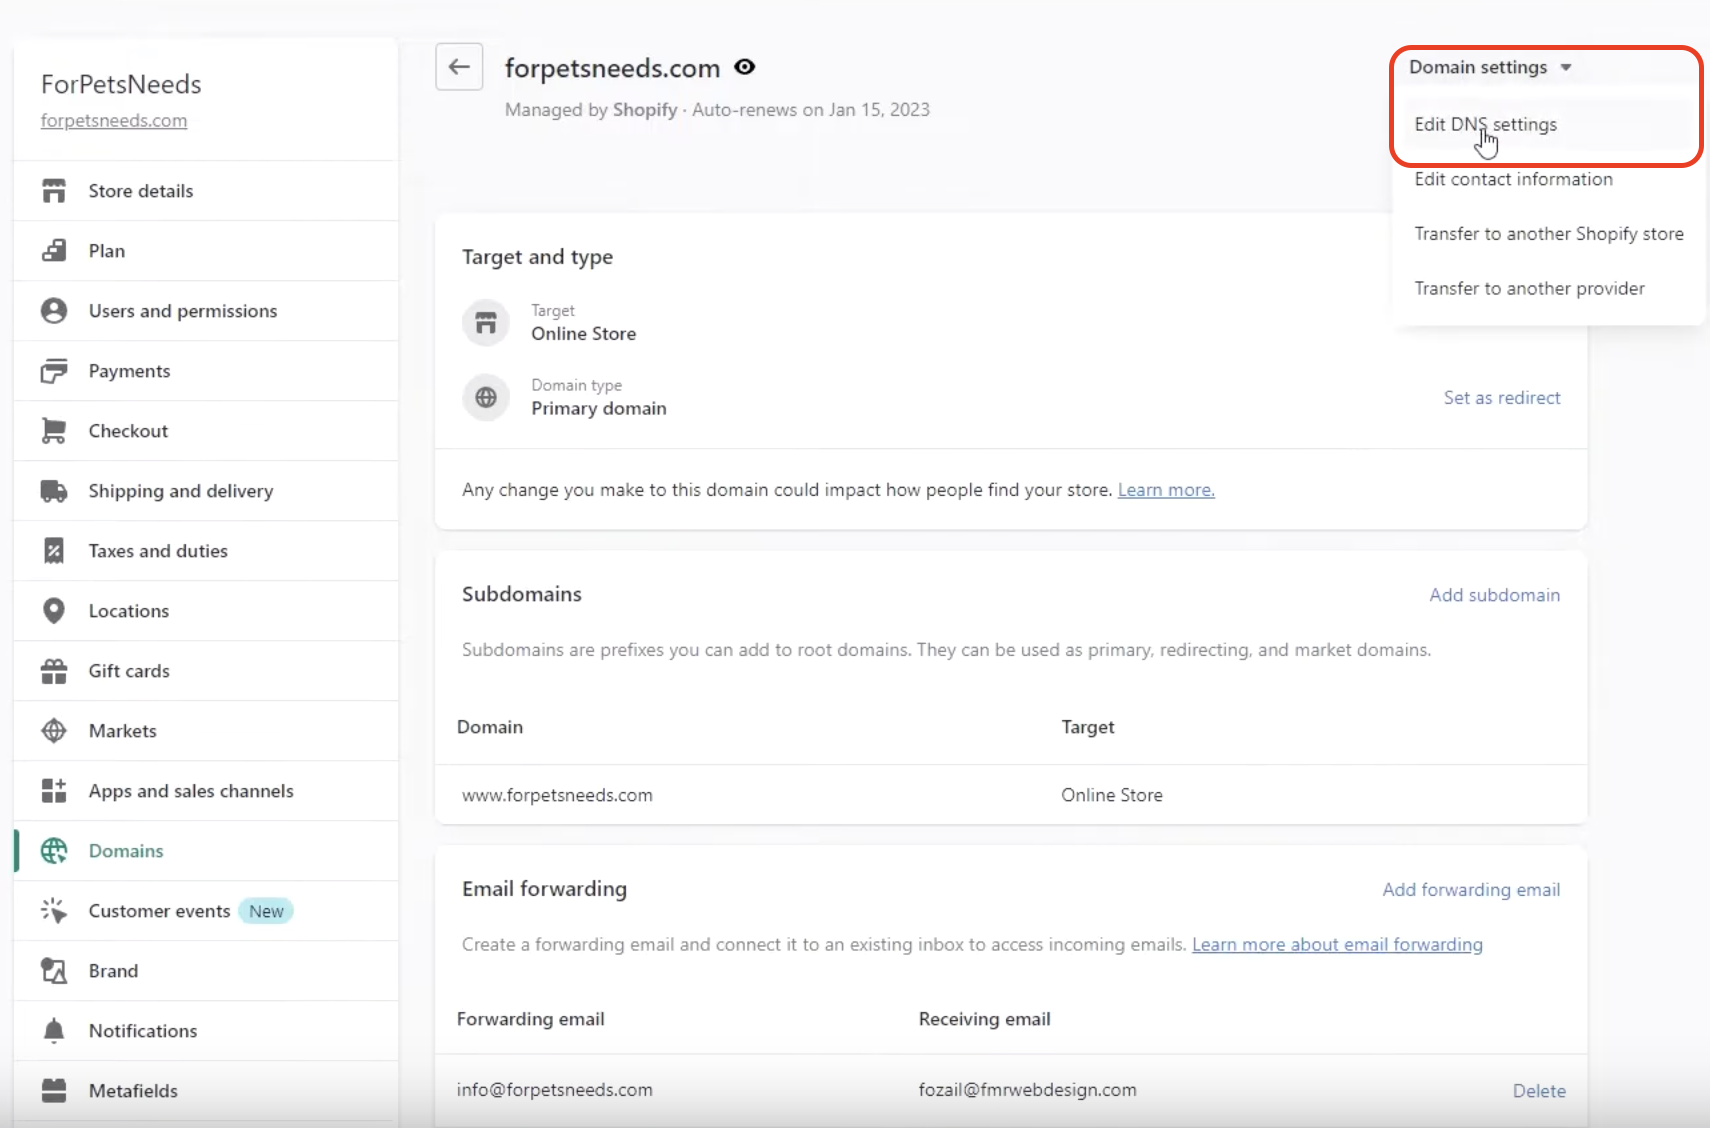Image resolution: width=1710 pixels, height=1128 pixels.
Task: Click the Users and permissions person icon
Action: click(54, 311)
